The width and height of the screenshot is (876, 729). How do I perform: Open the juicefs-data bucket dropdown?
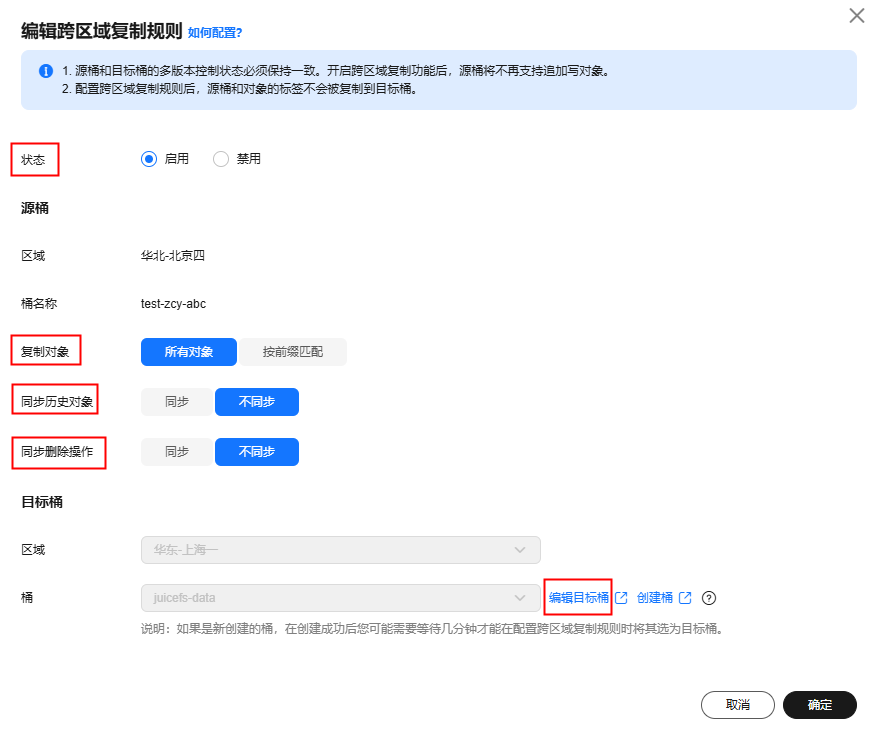coord(341,598)
